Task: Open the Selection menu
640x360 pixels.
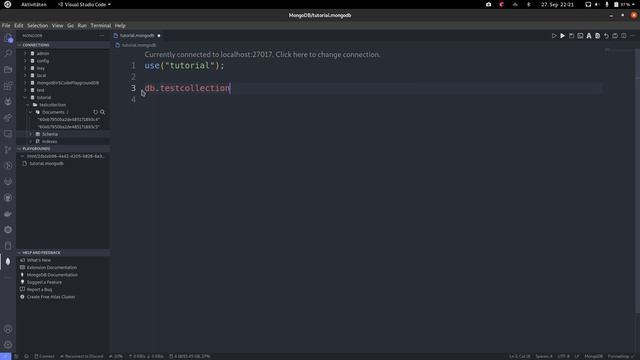Action: pyautogui.click(x=38, y=25)
